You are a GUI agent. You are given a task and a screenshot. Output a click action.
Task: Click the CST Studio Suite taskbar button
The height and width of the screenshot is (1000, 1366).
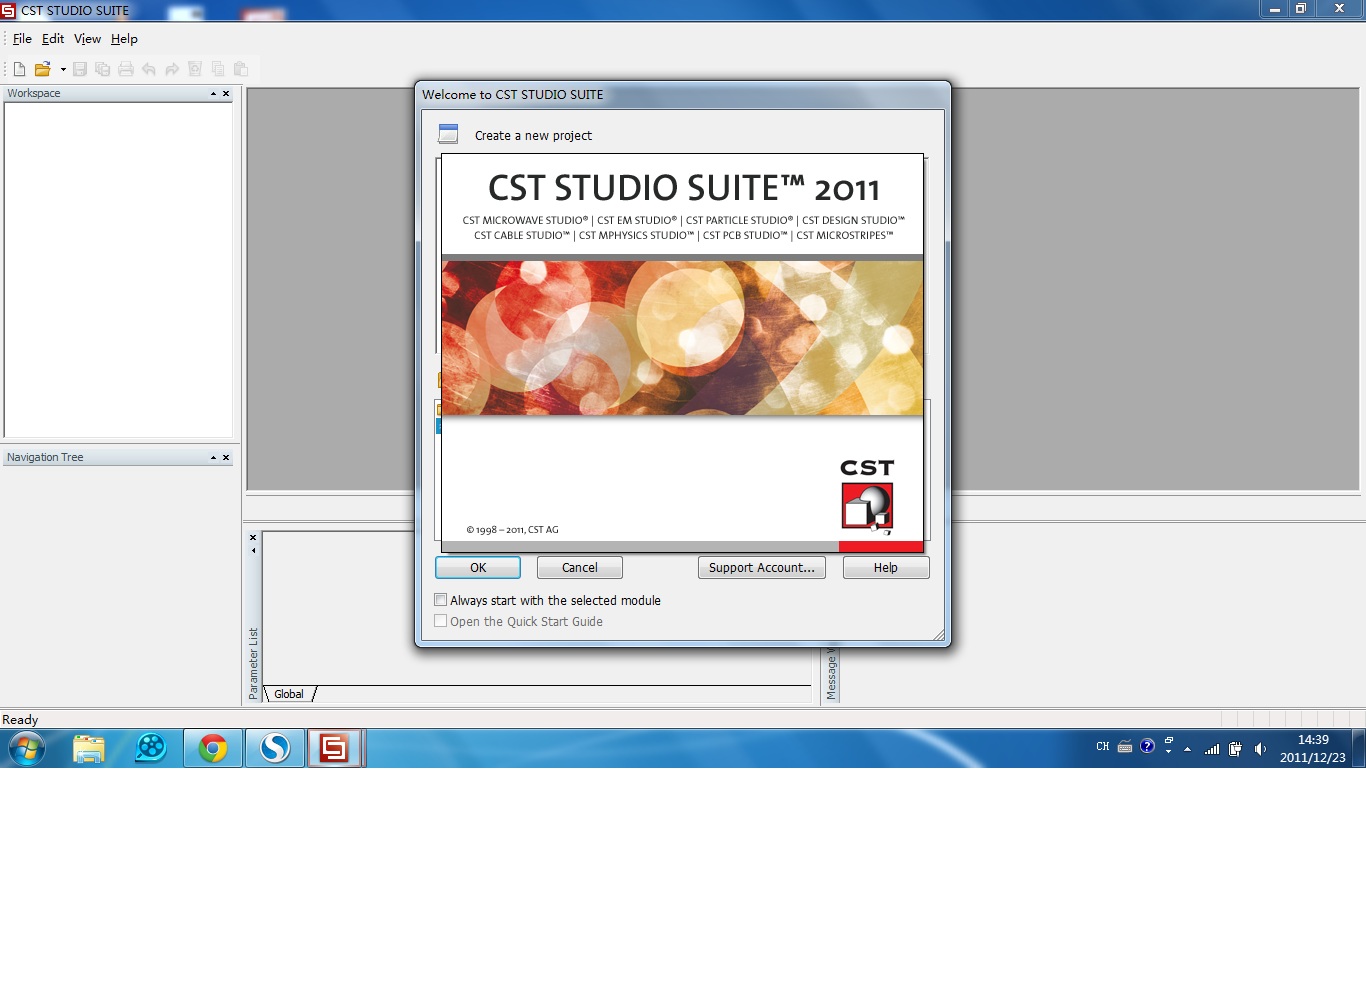tap(336, 748)
